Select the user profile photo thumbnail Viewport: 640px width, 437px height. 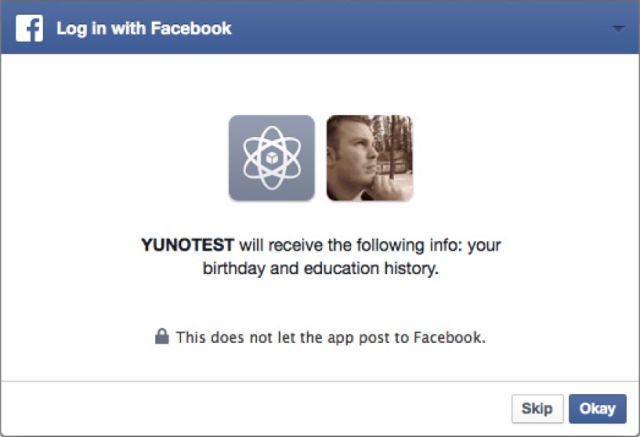(369, 158)
